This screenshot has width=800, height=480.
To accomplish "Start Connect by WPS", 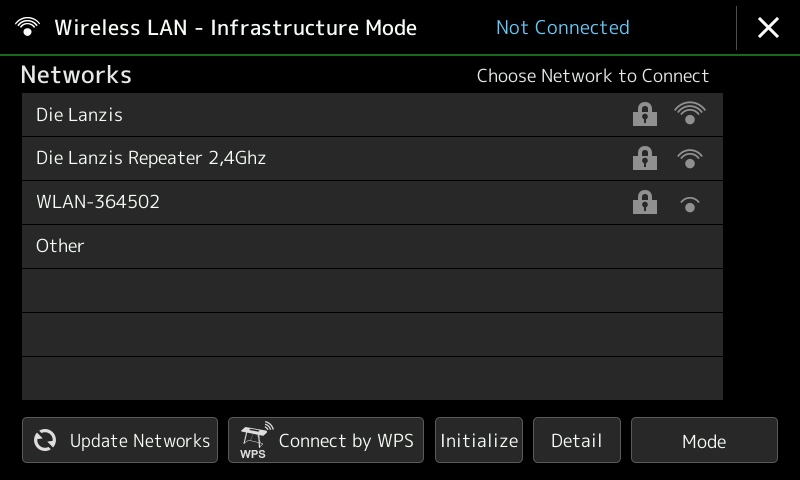I will (x=326, y=440).
